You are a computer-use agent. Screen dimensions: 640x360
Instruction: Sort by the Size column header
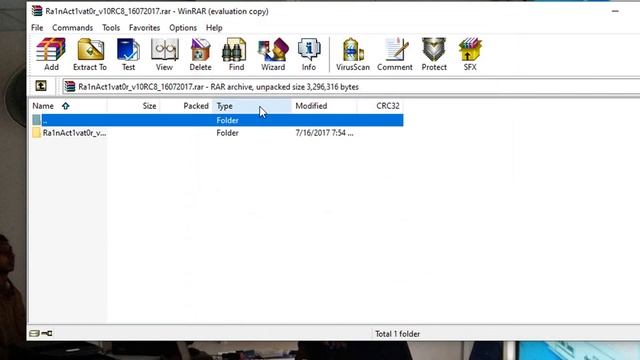(133, 106)
